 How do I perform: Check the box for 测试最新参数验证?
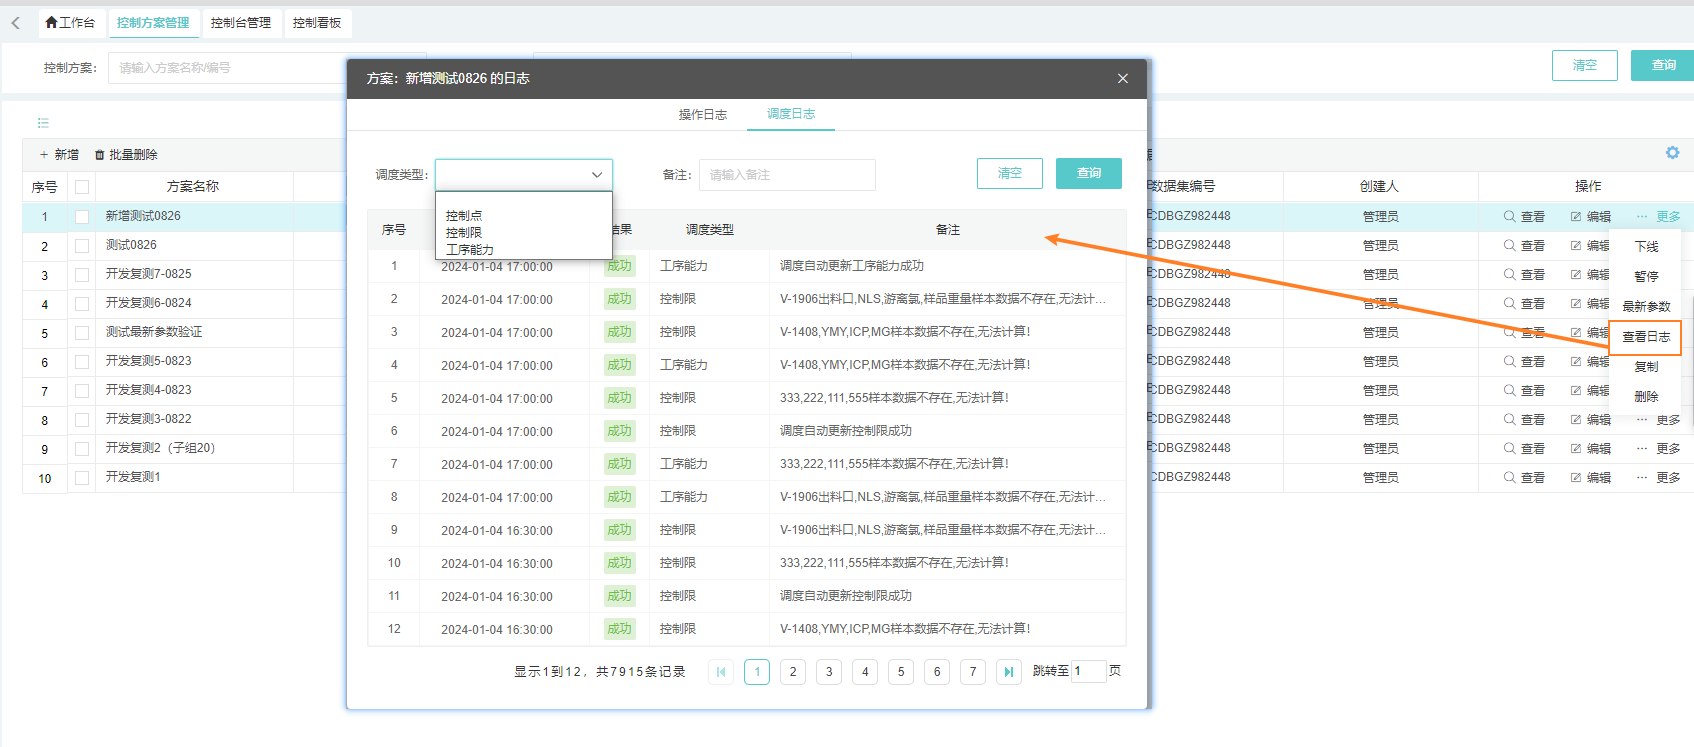[x=82, y=332]
